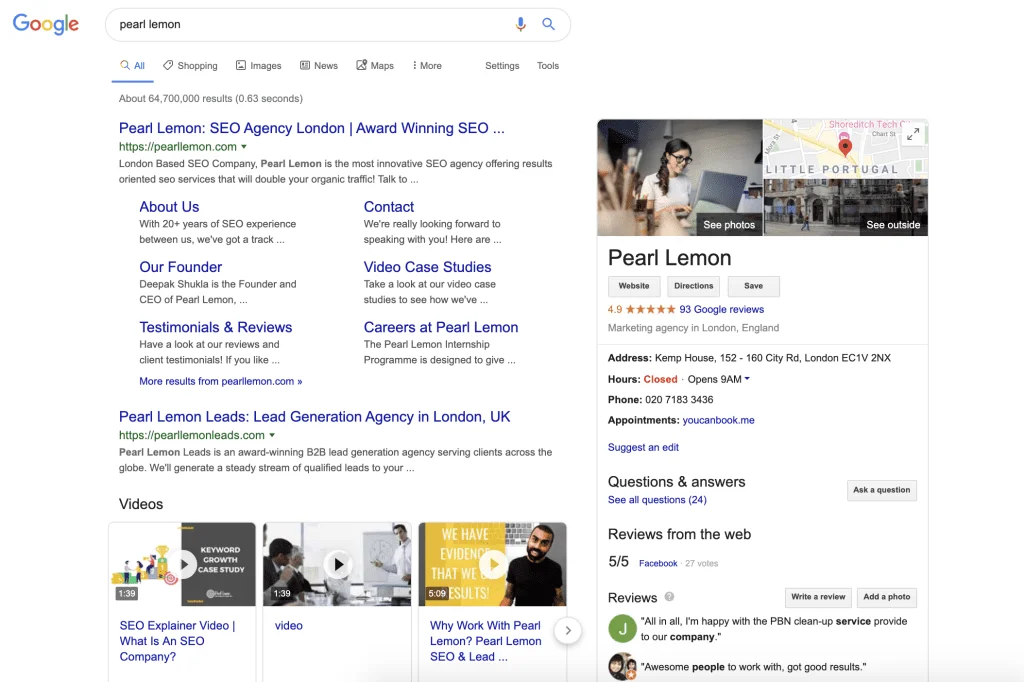Open dropdown arrow next to pearllemon.com URL
Screen dimensions: 1024x682
coord(244,147)
